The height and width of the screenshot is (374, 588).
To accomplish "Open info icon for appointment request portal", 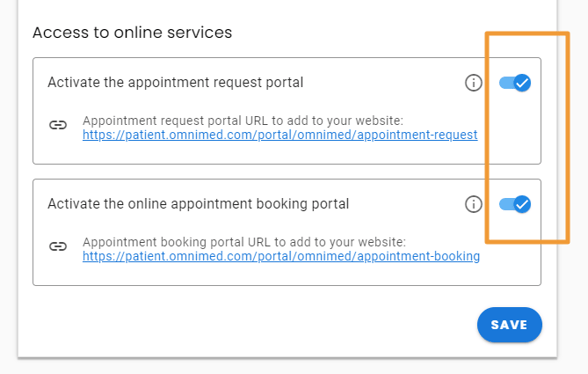I will 473,83.
